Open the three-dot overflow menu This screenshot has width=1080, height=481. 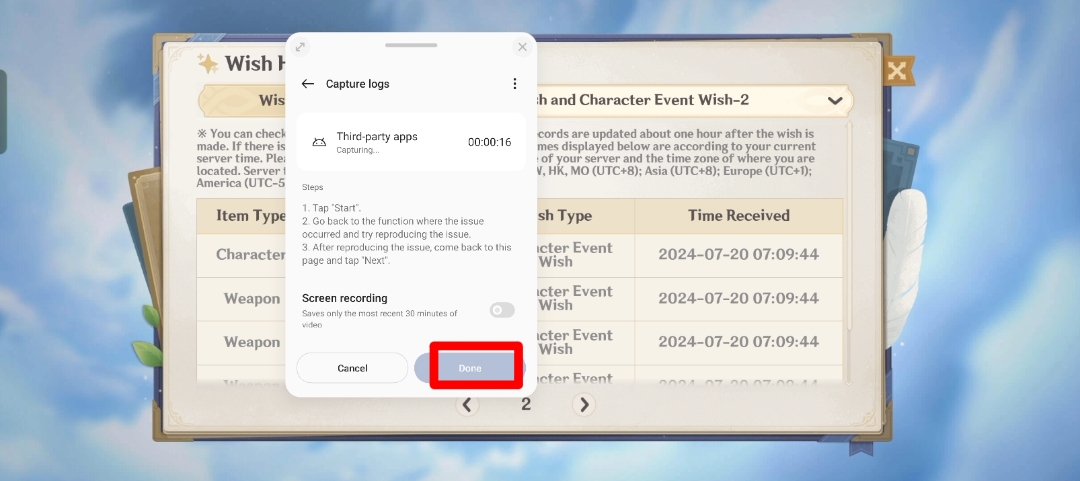[x=515, y=83]
